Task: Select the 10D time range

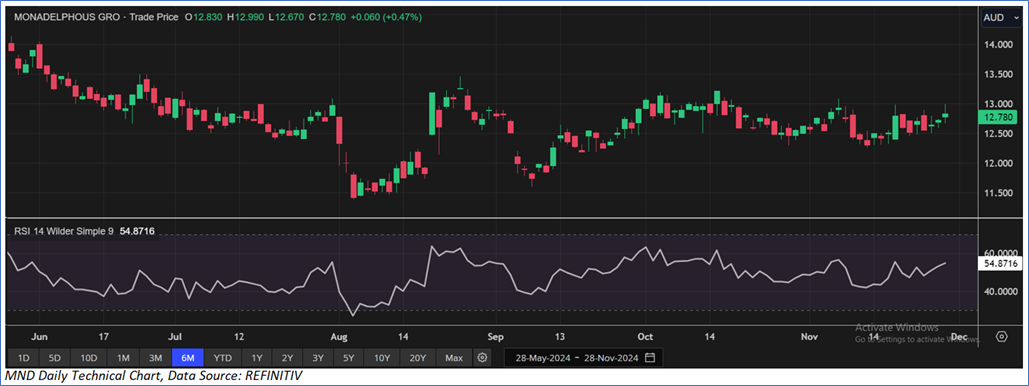Action: [x=89, y=358]
